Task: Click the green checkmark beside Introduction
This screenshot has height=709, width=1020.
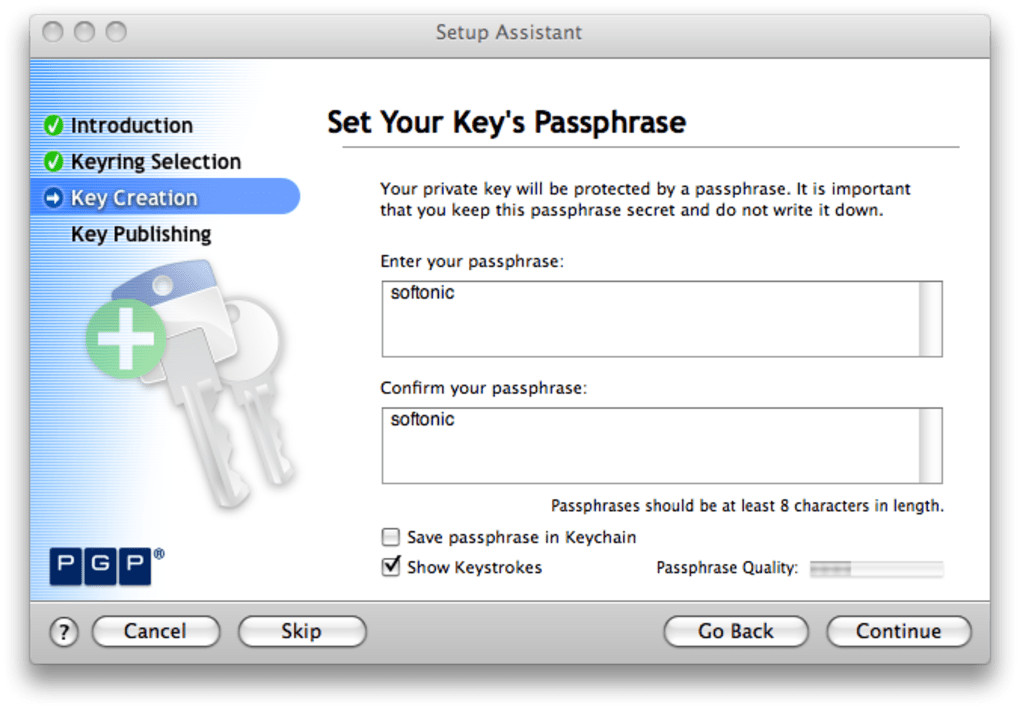Action: click(54, 126)
